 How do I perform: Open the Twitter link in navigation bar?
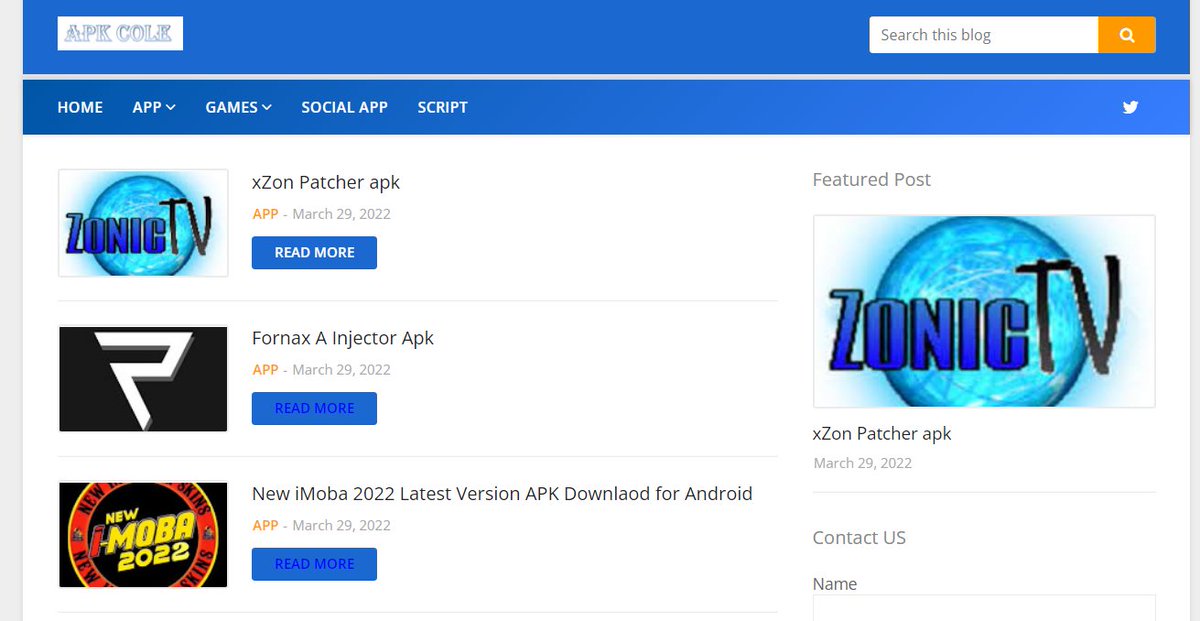[1130, 107]
